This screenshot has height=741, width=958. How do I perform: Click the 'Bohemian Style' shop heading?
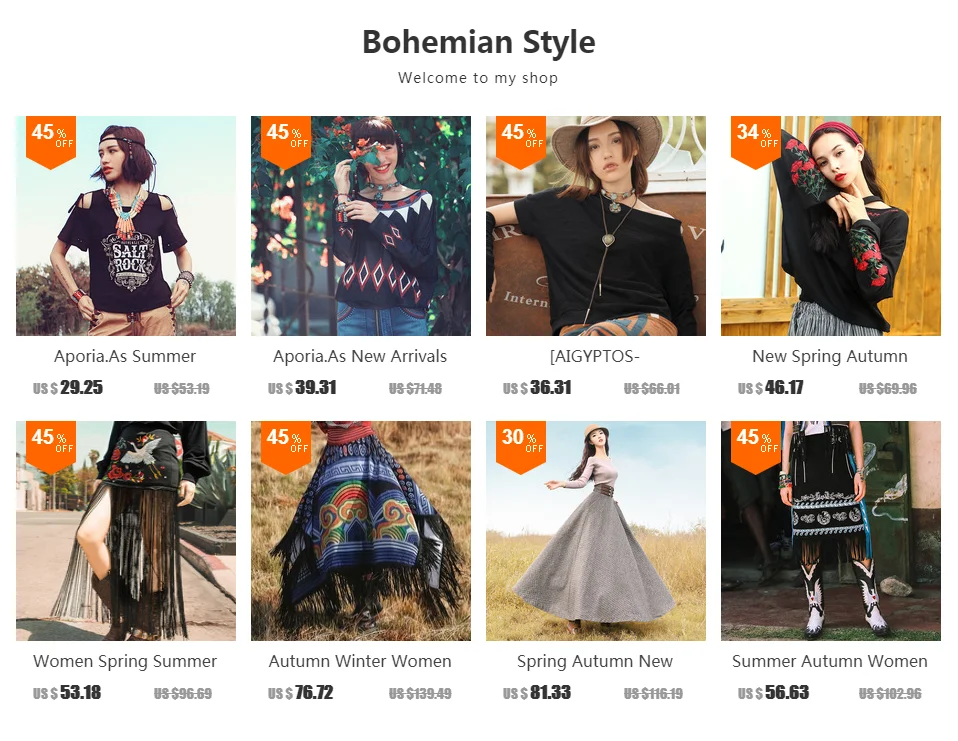click(x=478, y=42)
